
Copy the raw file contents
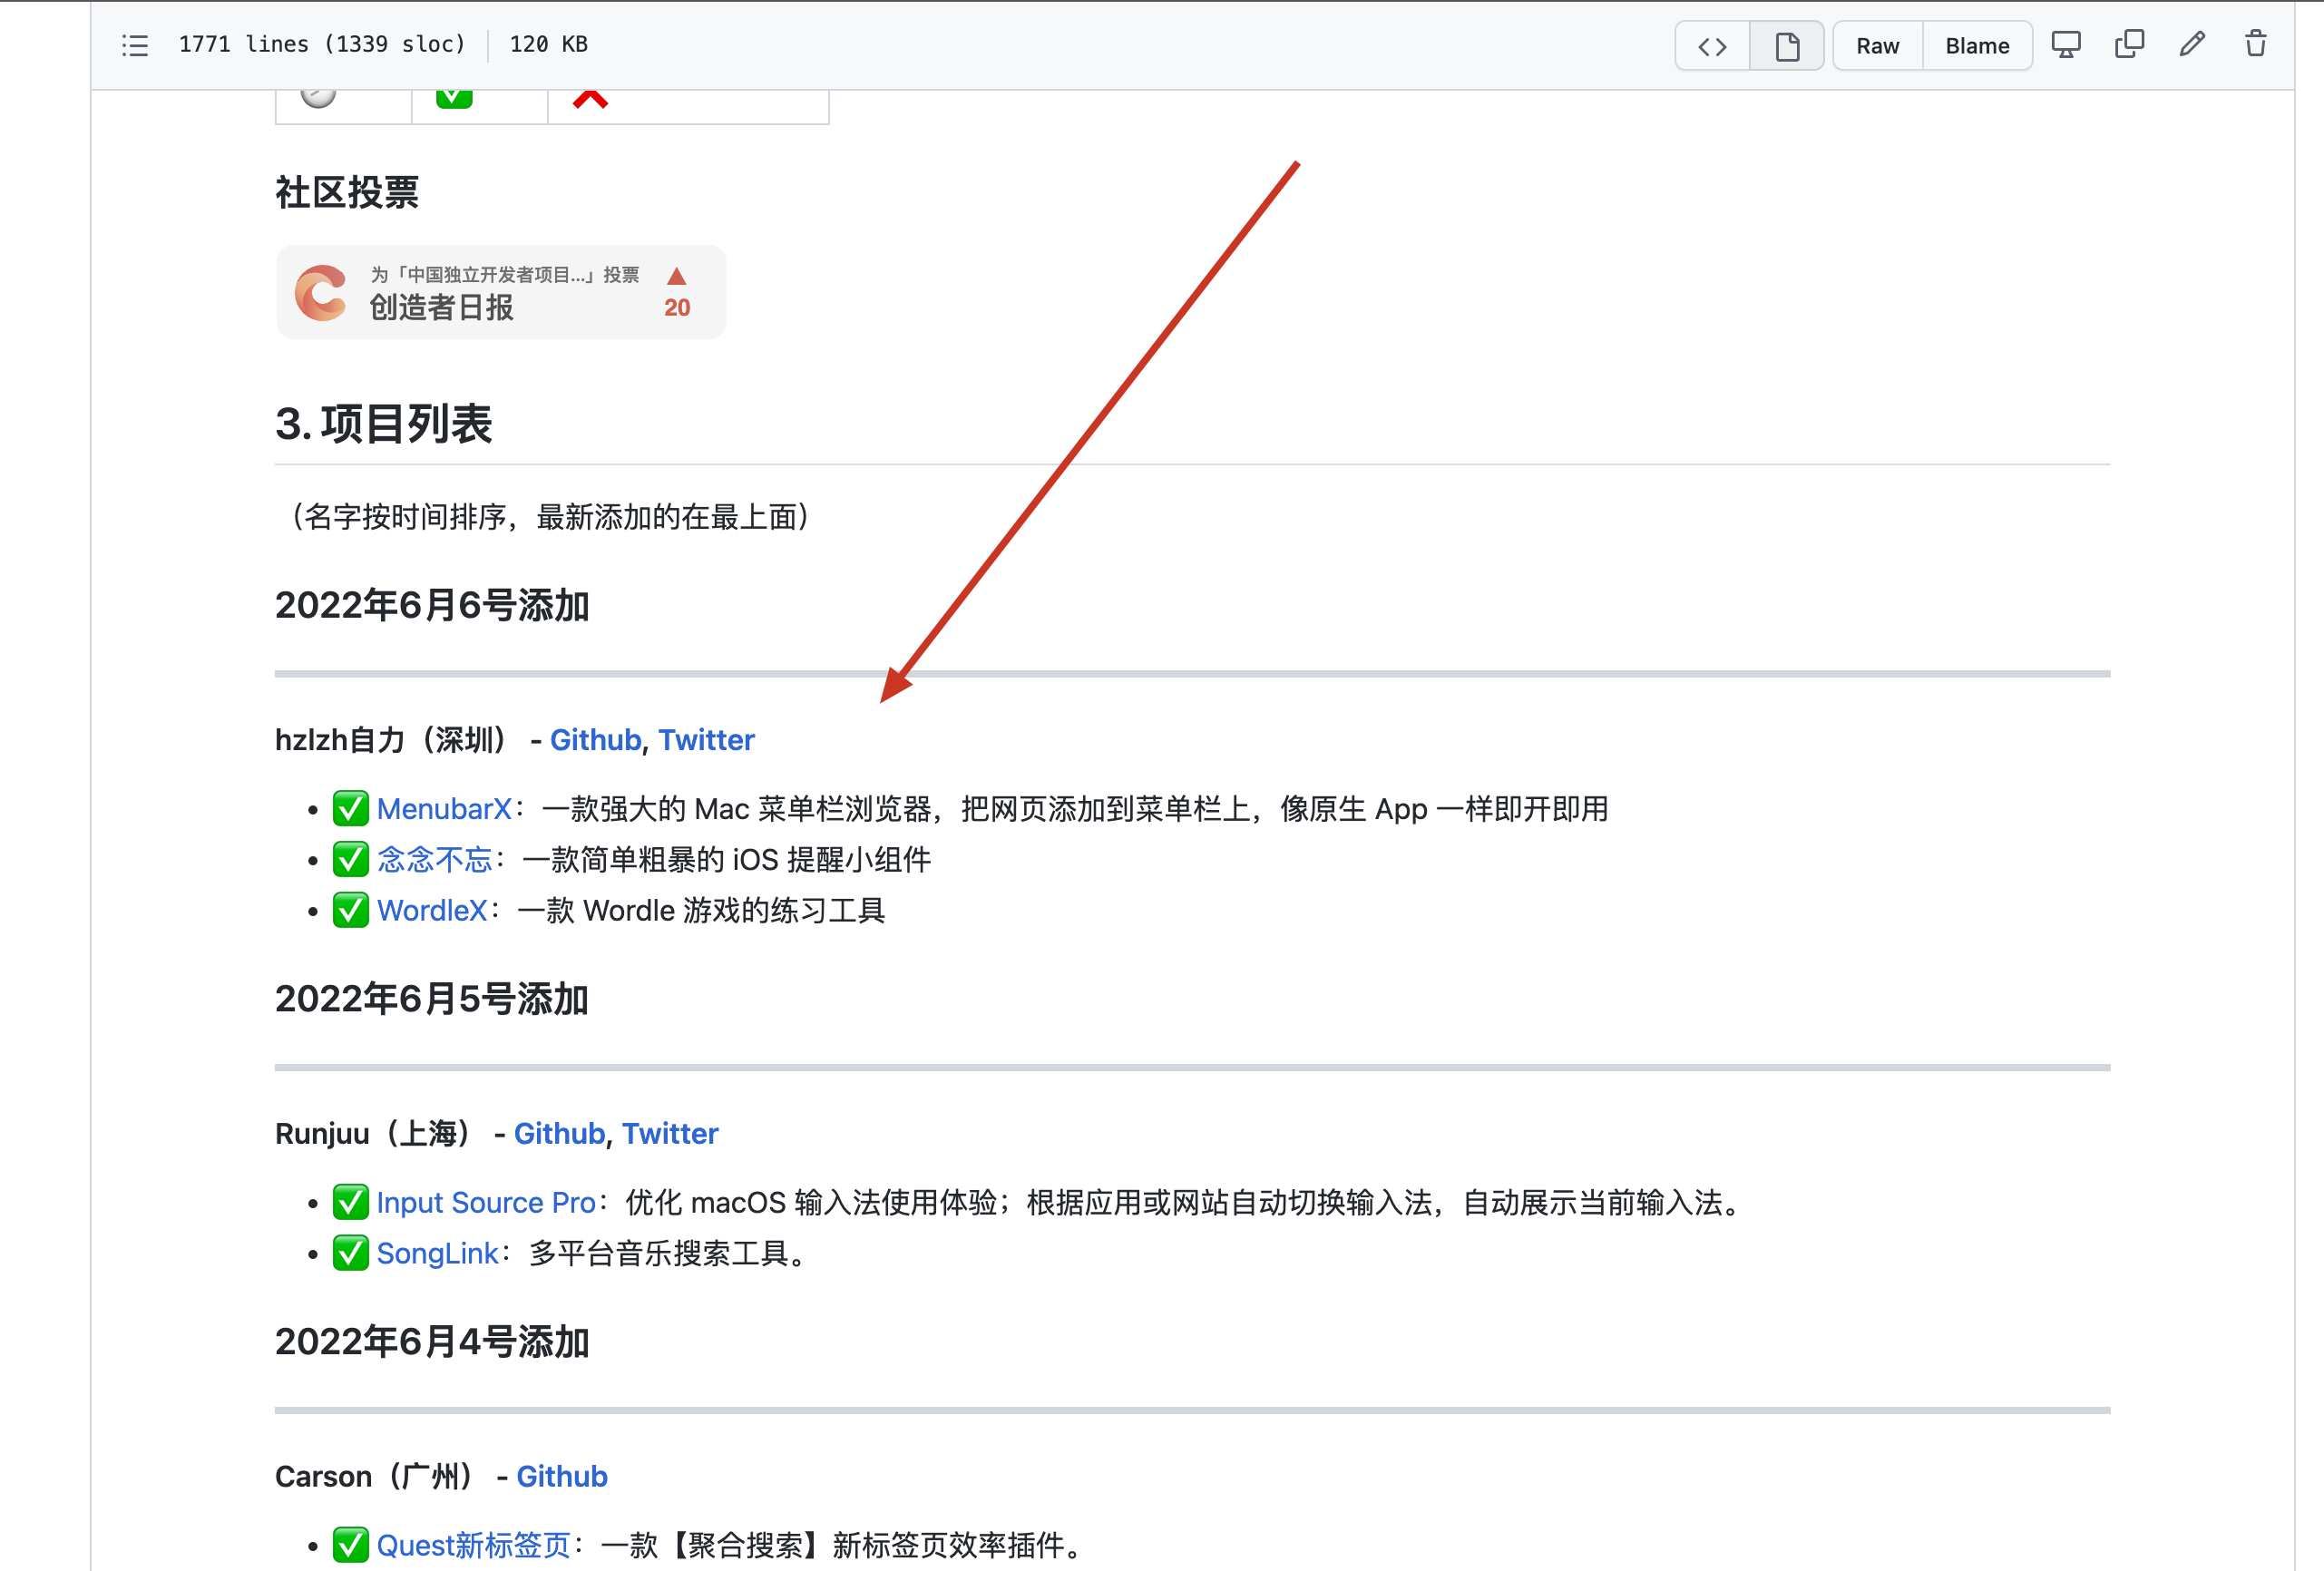tap(2129, 45)
